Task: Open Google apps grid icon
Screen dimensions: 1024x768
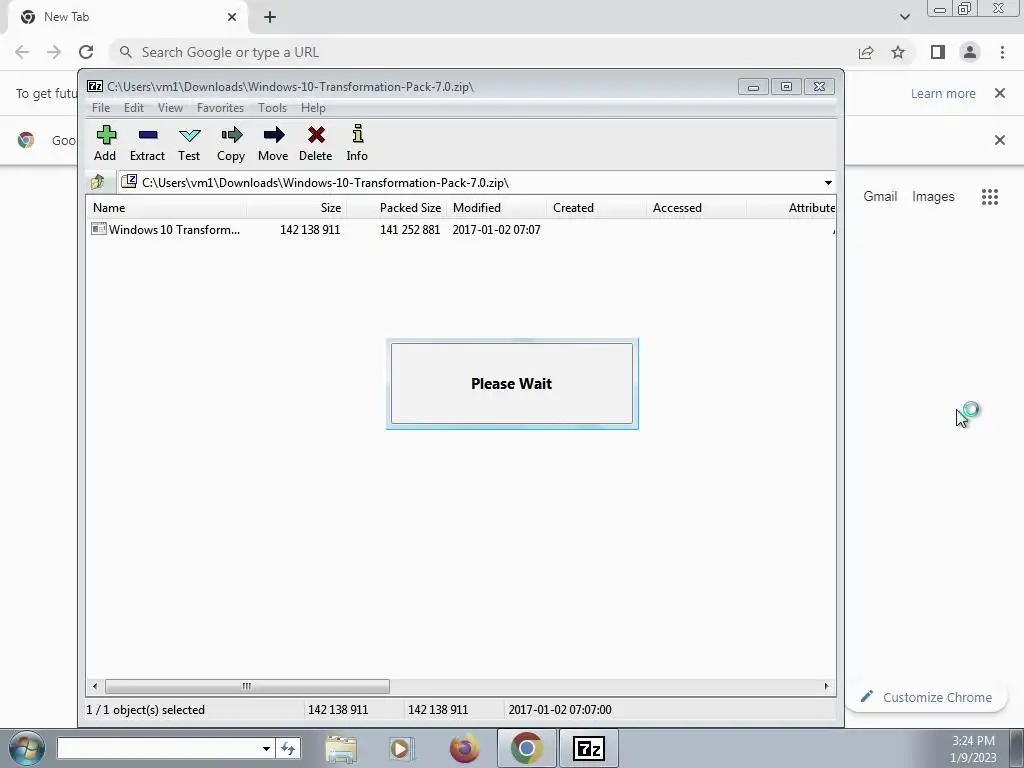Action: (x=990, y=197)
